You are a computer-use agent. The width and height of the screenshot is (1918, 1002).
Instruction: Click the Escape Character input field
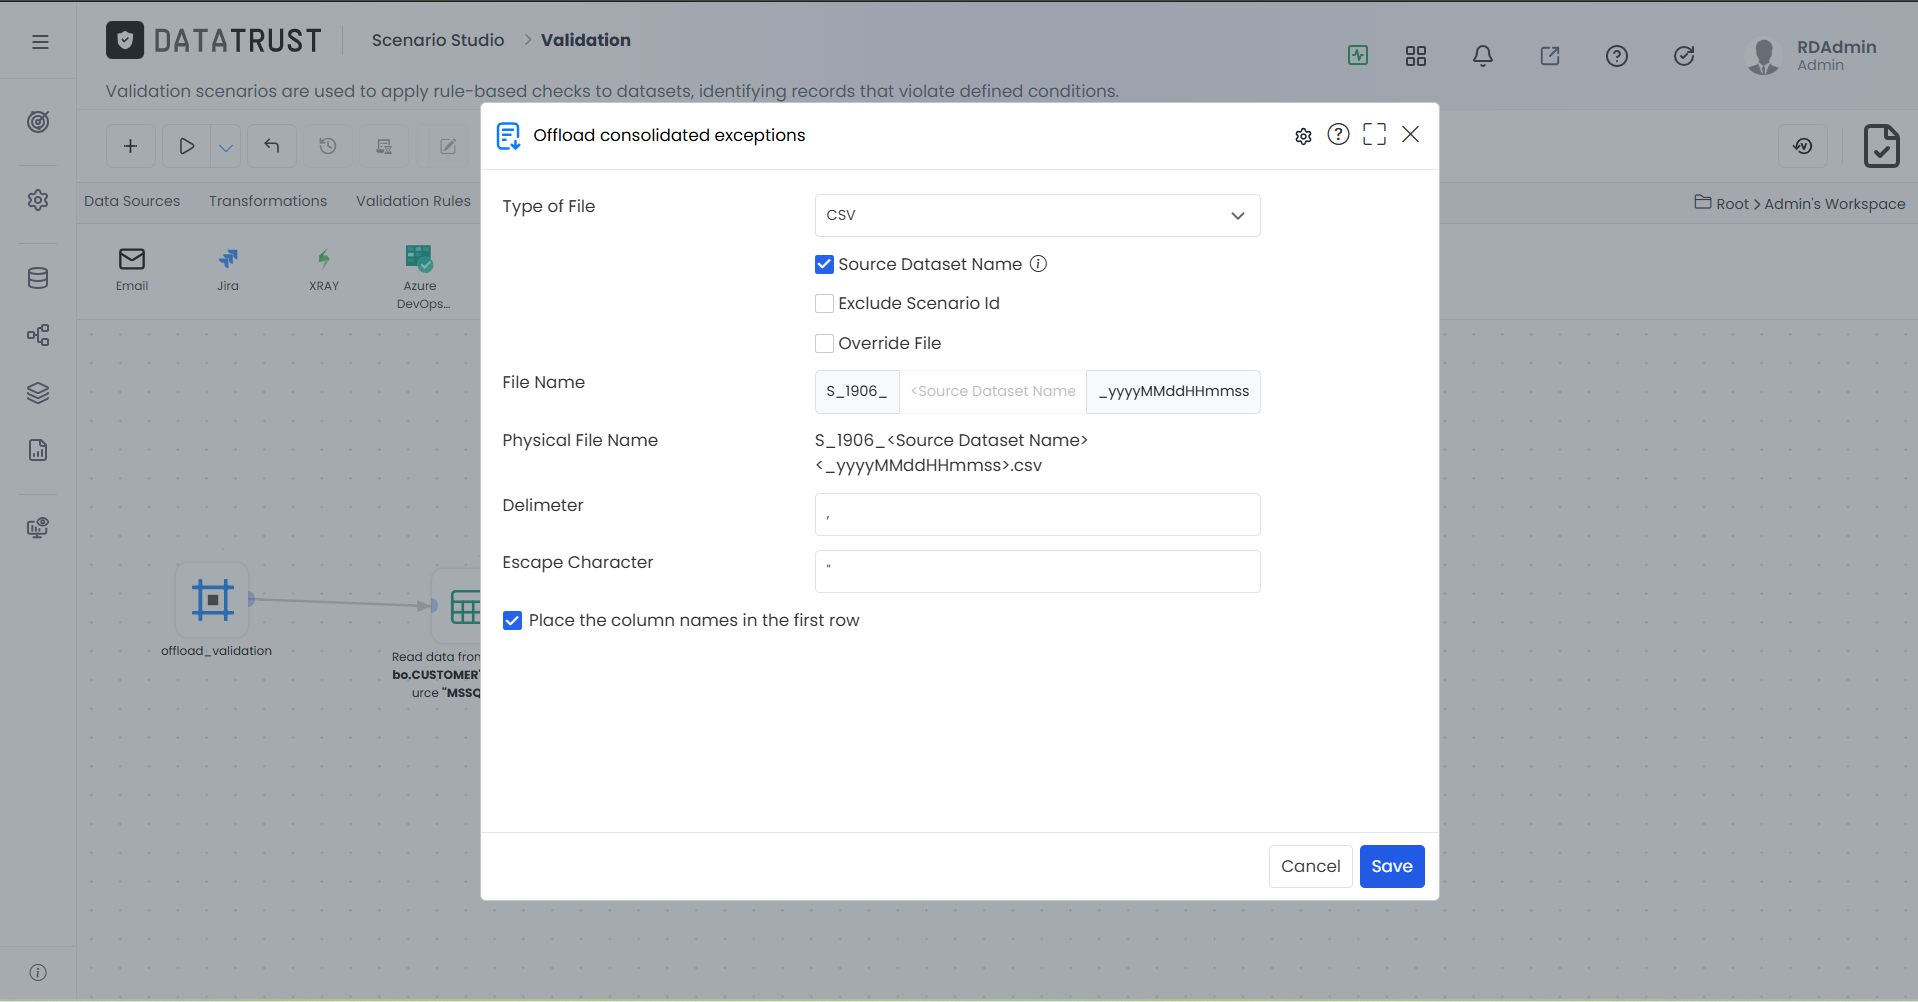tap(1037, 571)
